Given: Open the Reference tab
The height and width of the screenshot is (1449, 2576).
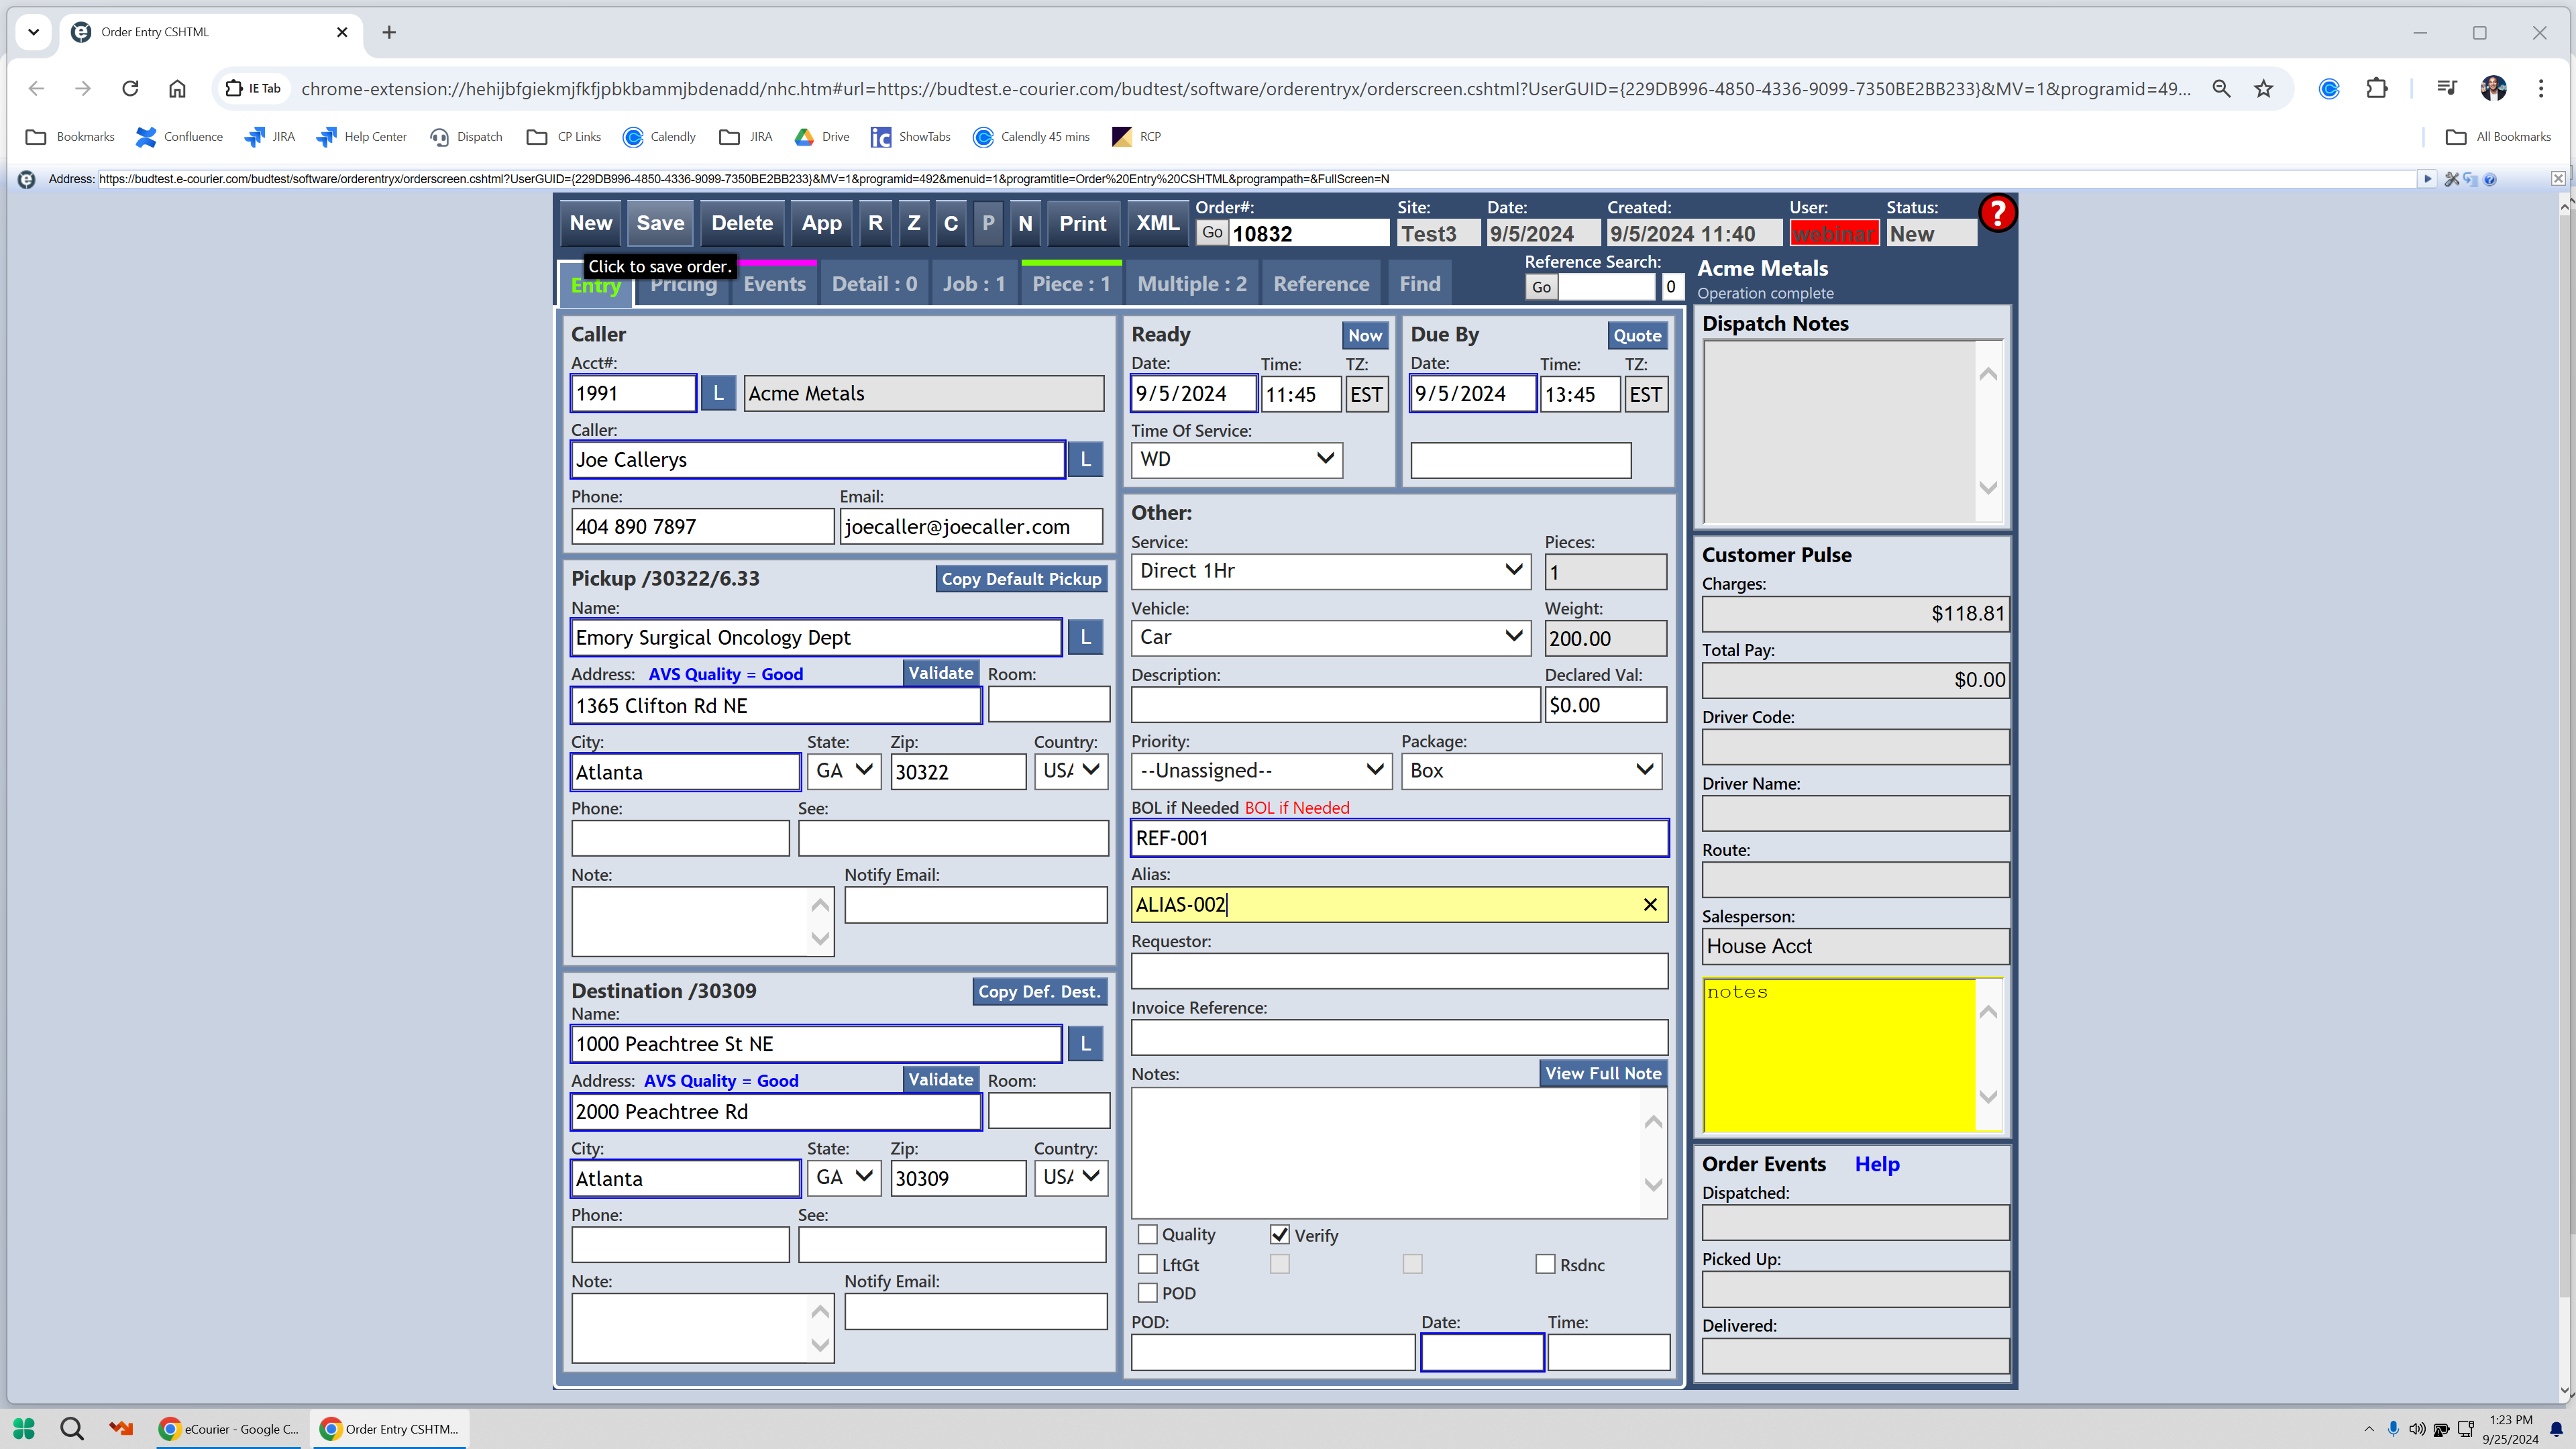Looking at the screenshot, I should click(1321, 284).
